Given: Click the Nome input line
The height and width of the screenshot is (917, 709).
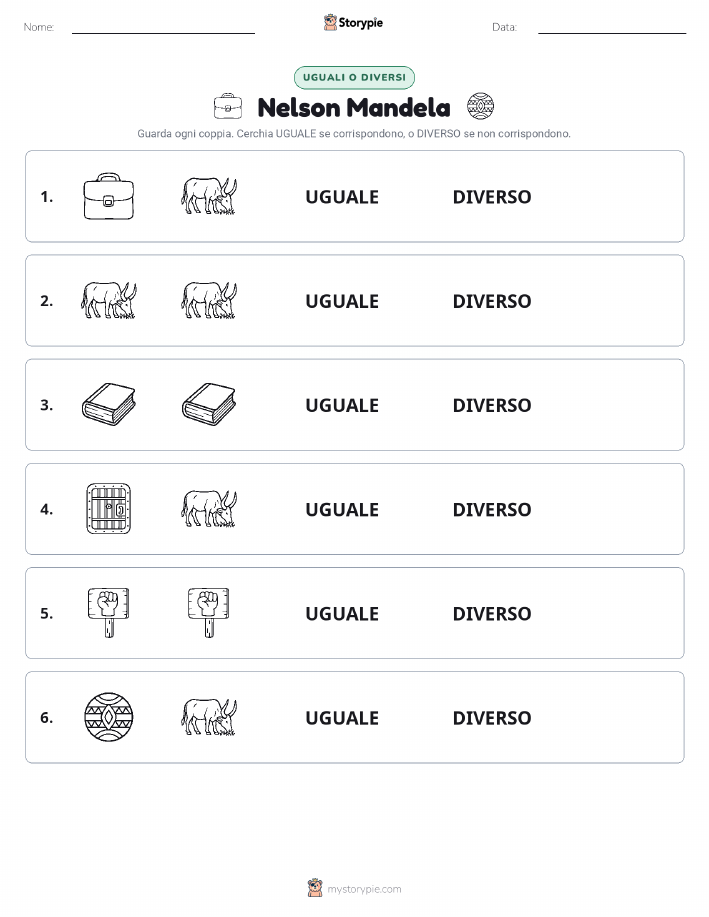Looking at the screenshot, I should 163,28.
